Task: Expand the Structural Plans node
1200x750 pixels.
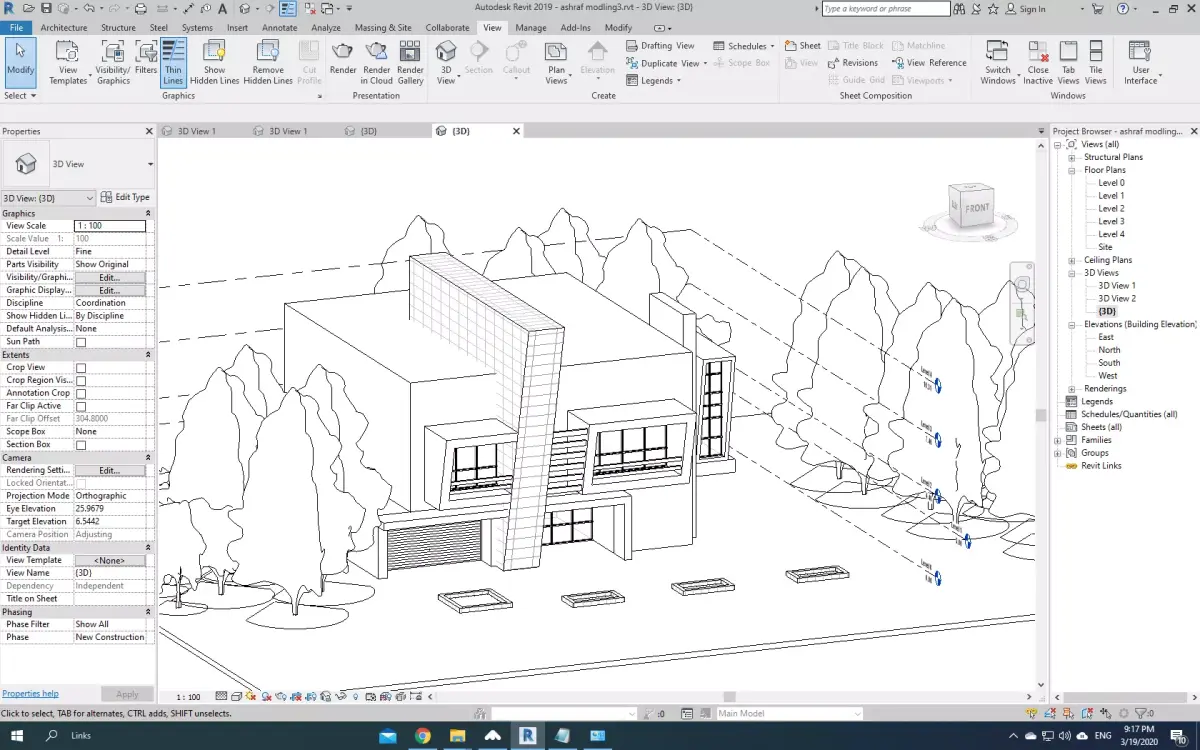Action: coord(1071,157)
